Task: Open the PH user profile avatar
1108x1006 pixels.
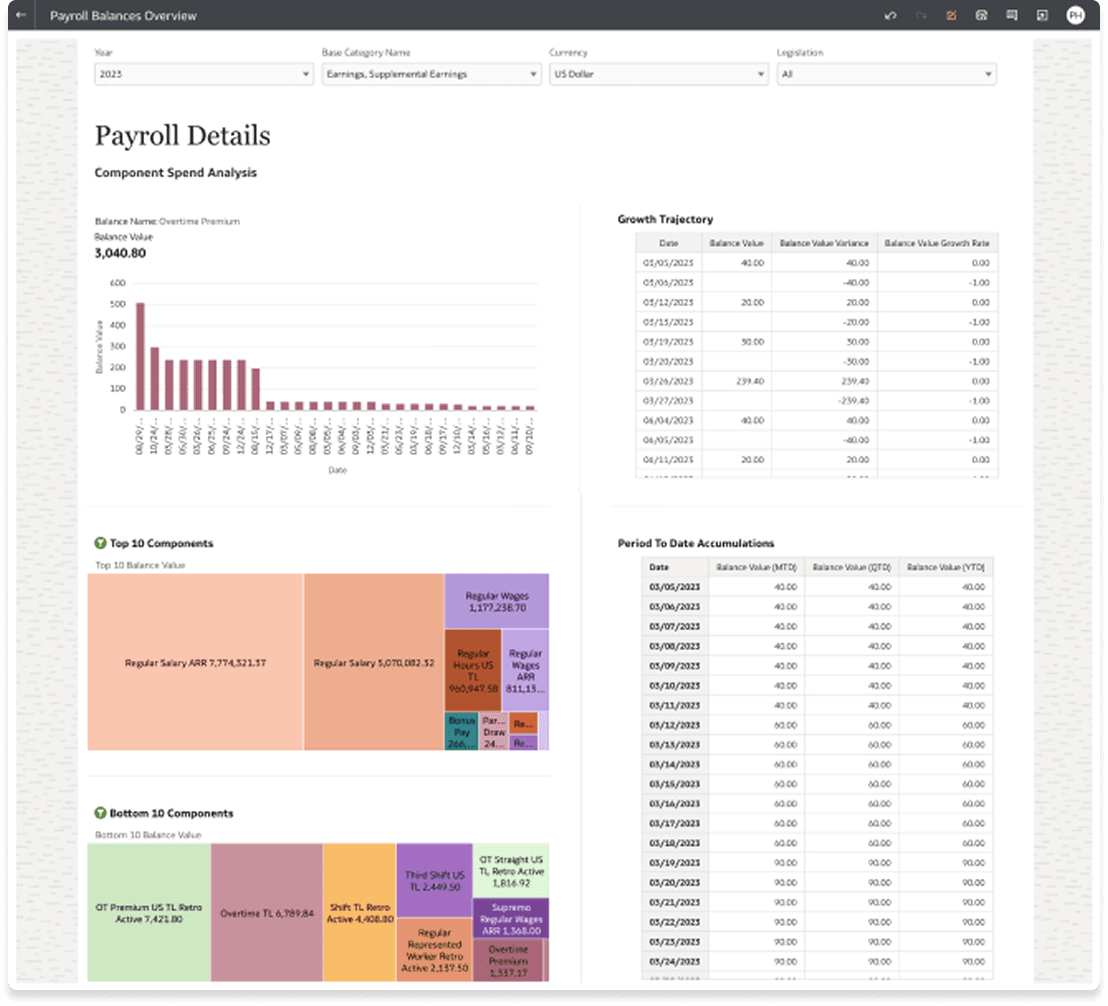Action: point(1075,16)
